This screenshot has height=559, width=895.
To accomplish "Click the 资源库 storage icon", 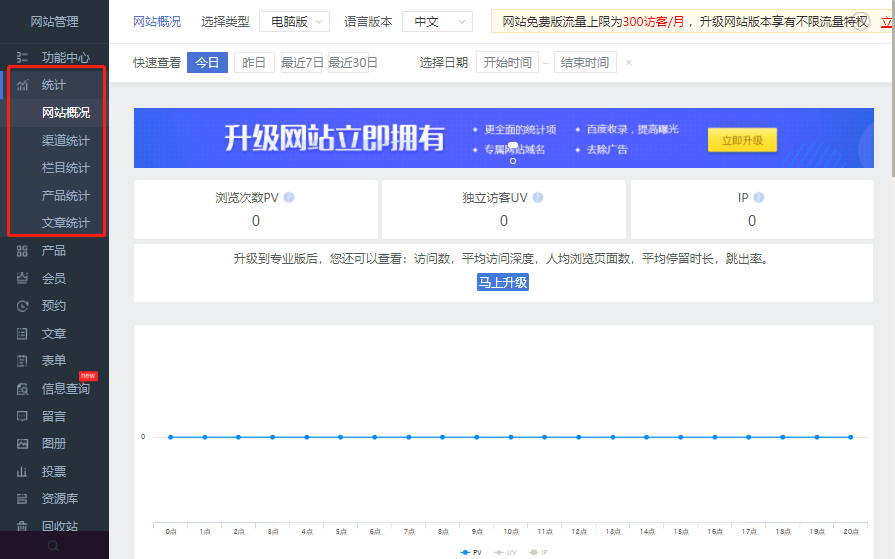I will click(22, 499).
